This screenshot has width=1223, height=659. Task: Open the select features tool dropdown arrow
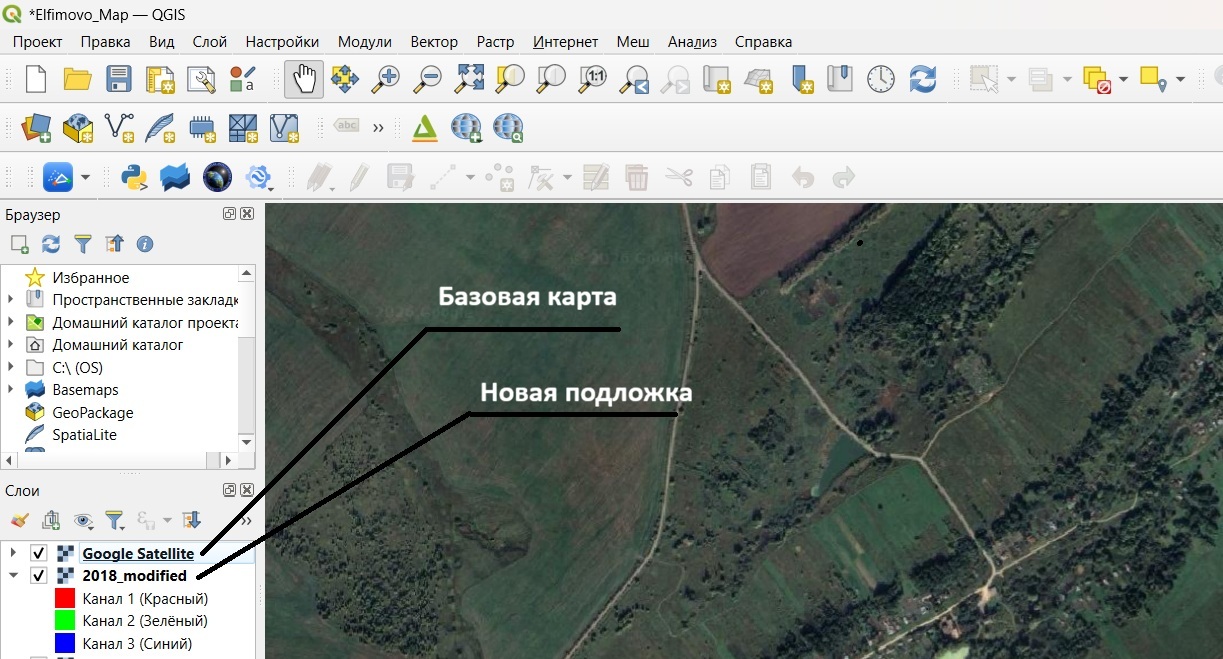[x=1012, y=79]
